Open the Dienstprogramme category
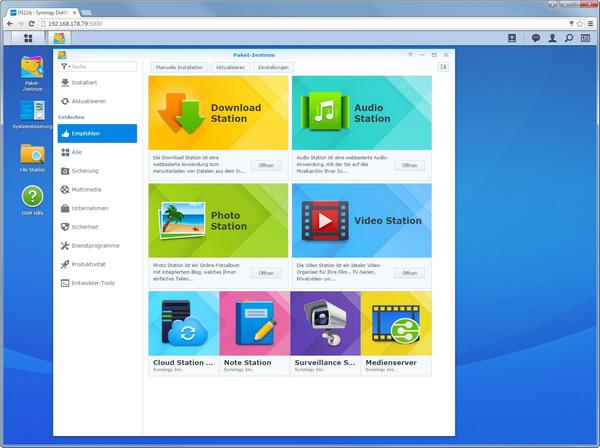Viewport: 600px width, 448px height. [x=97, y=246]
